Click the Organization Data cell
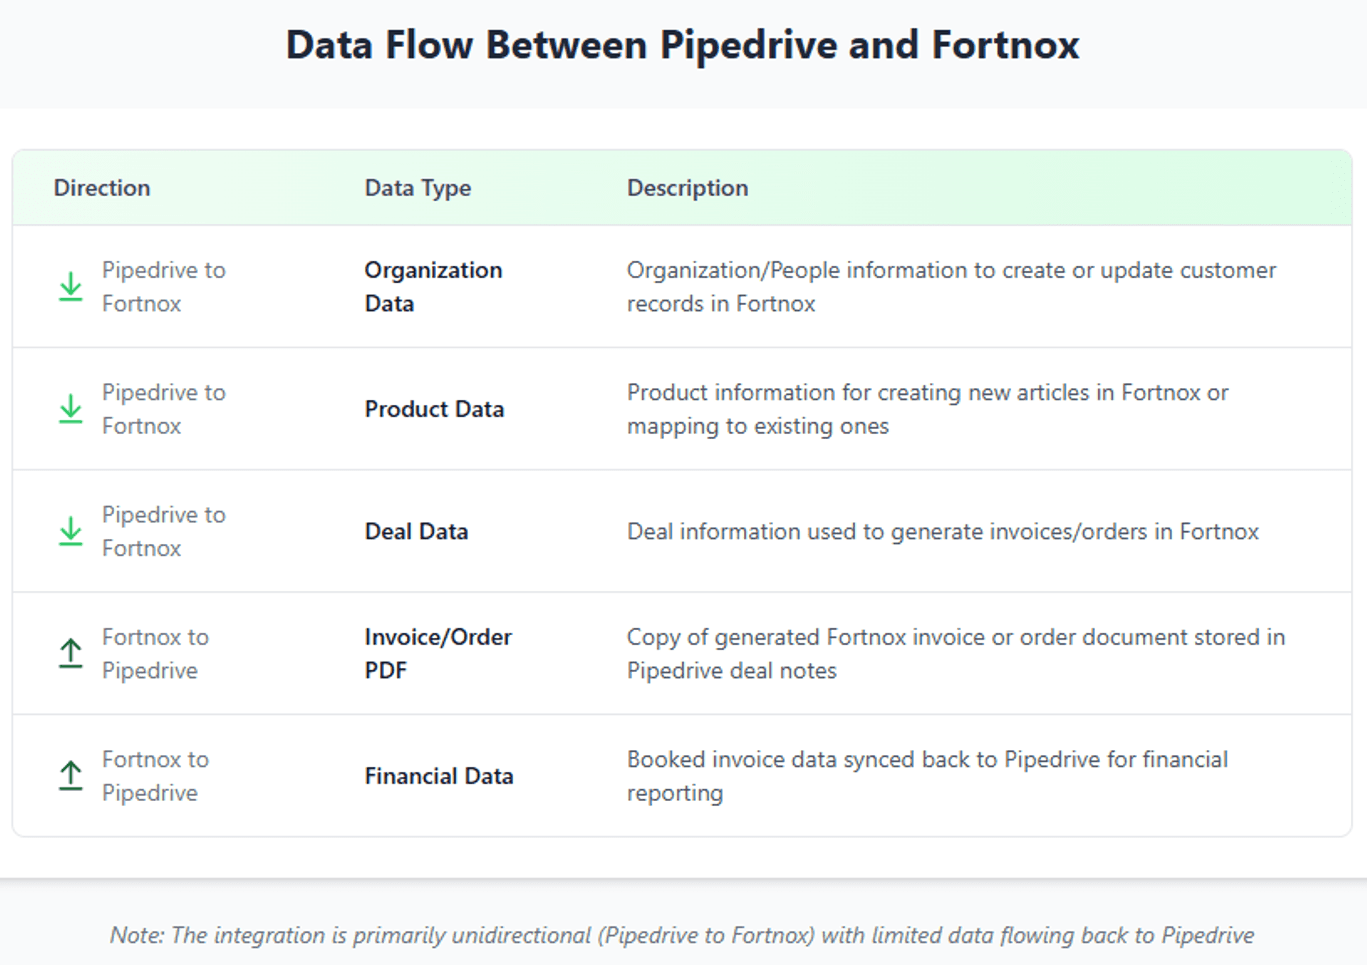1367x965 pixels. tap(433, 287)
